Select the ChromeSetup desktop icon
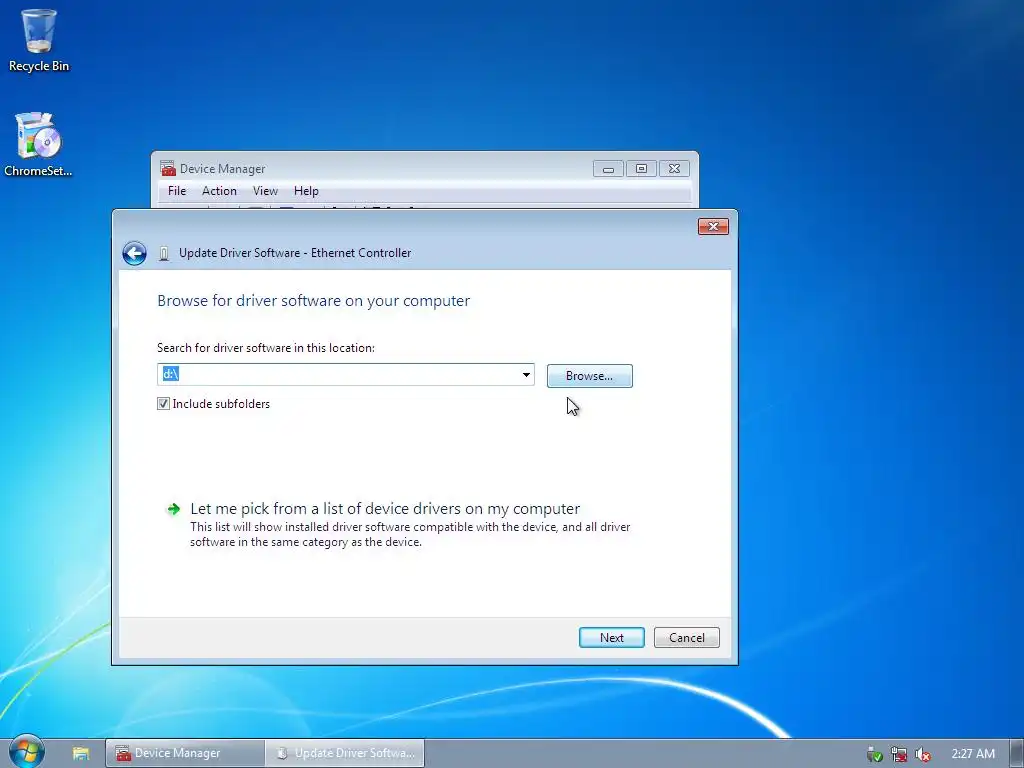The height and width of the screenshot is (768, 1024). click(x=38, y=145)
